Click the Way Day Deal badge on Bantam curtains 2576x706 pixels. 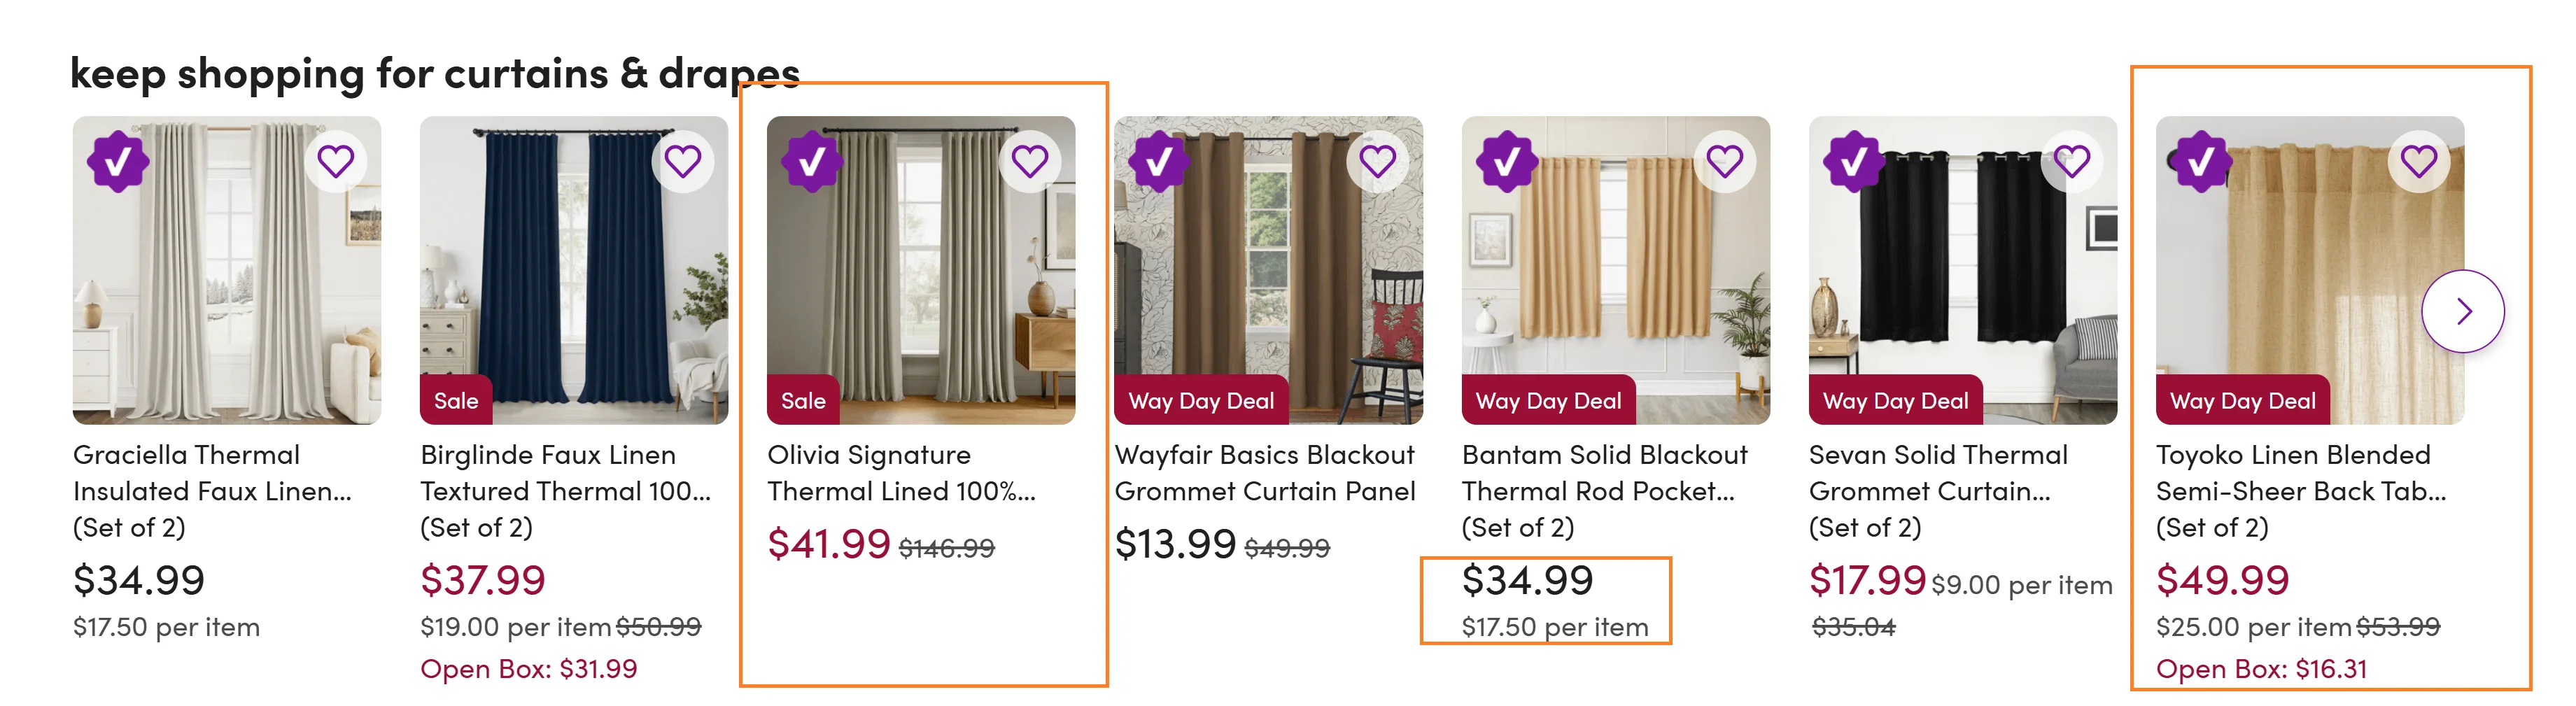click(x=1547, y=400)
